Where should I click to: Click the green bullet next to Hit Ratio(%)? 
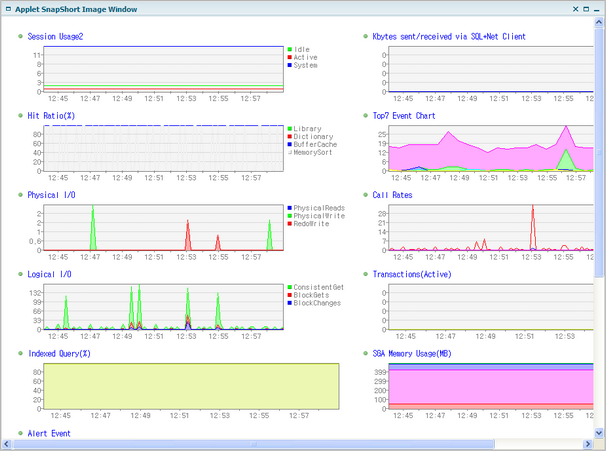pyautogui.click(x=20, y=116)
